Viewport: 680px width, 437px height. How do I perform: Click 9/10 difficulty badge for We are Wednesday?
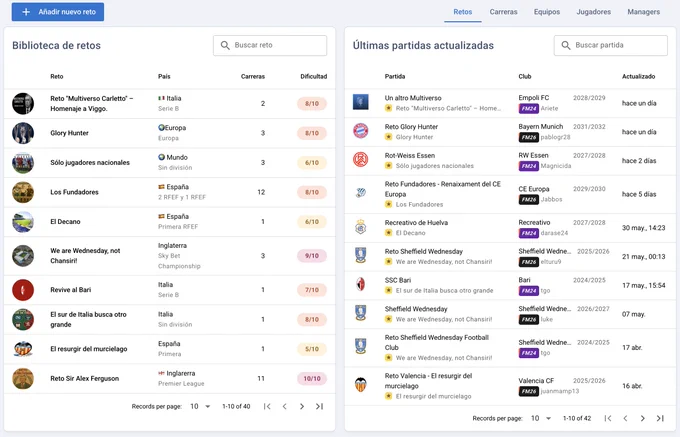tap(312, 256)
